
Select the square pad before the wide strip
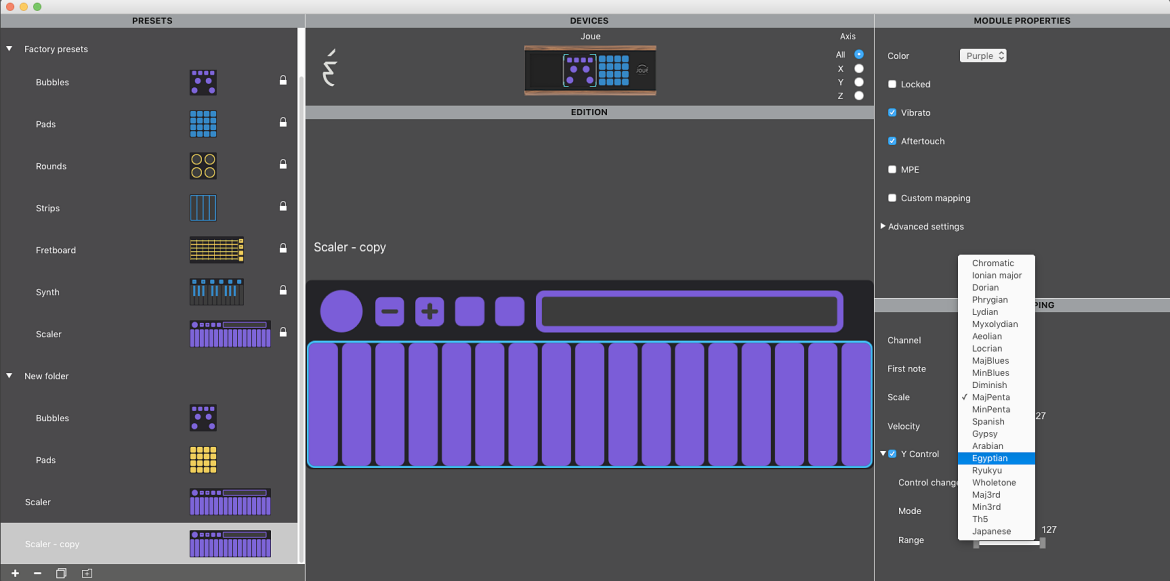(510, 311)
